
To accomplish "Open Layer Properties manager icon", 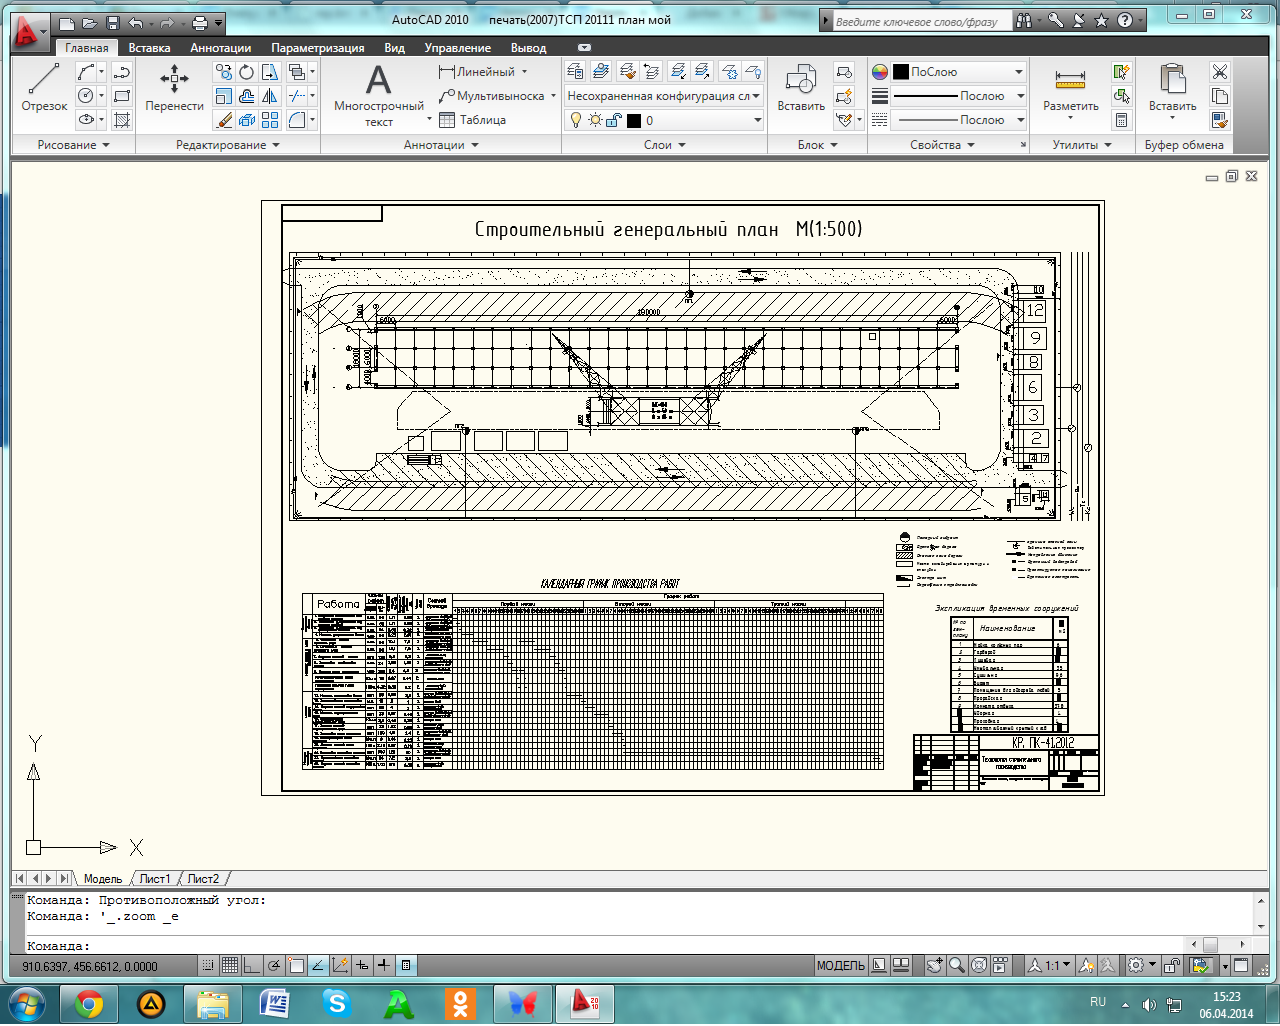I will coord(575,72).
